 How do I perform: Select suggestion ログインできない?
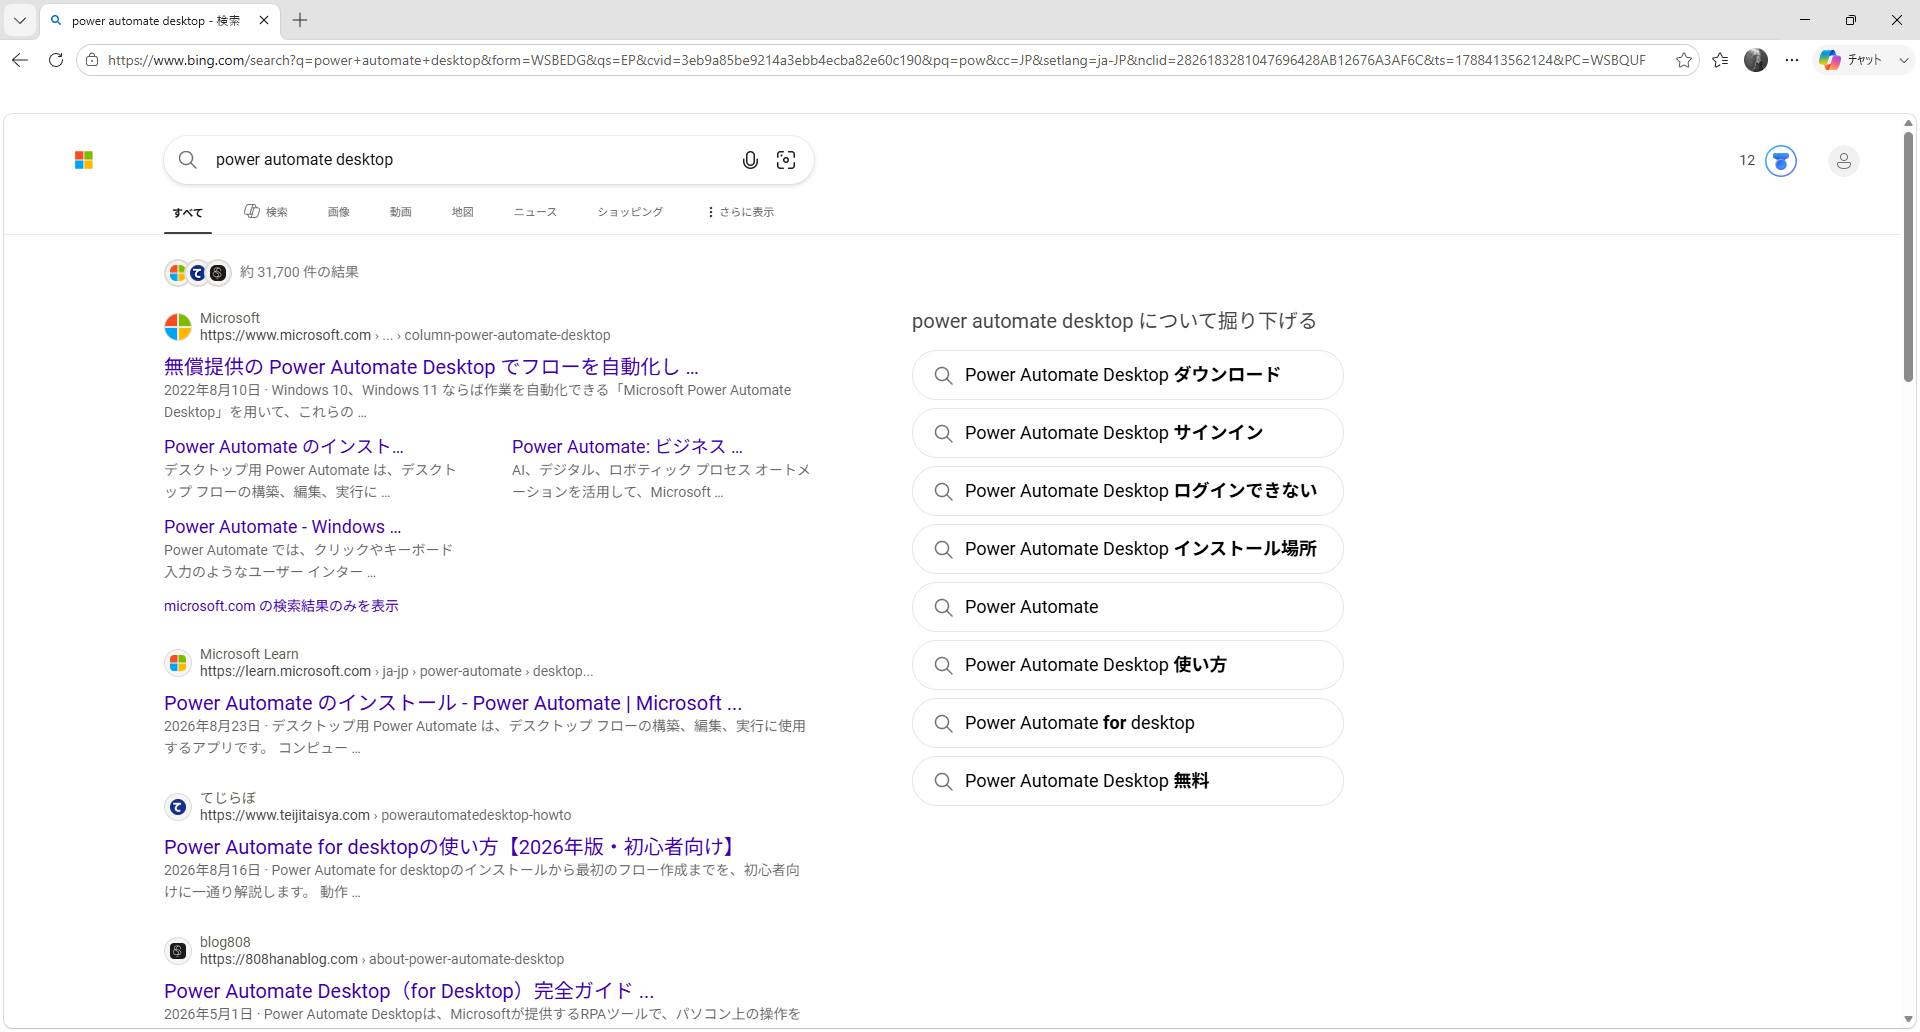(1127, 491)
